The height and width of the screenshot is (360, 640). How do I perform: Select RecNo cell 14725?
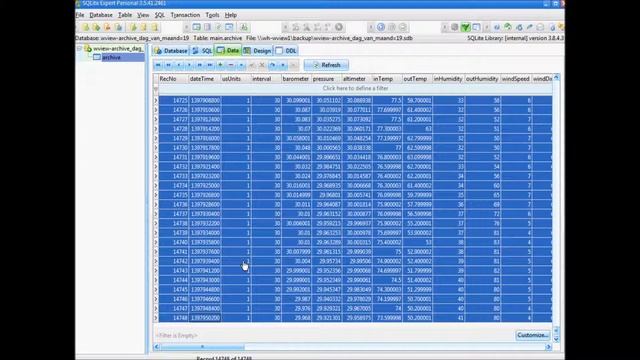[173, 100]
